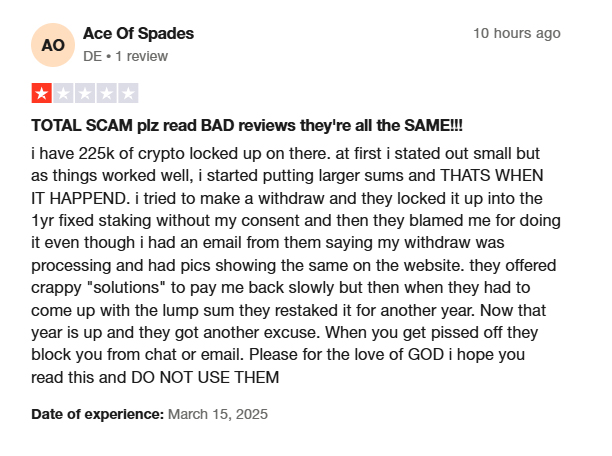Viewport: 612px width, 456px height.
Task: Click the third gray rating star
Action: coord(85,93)
